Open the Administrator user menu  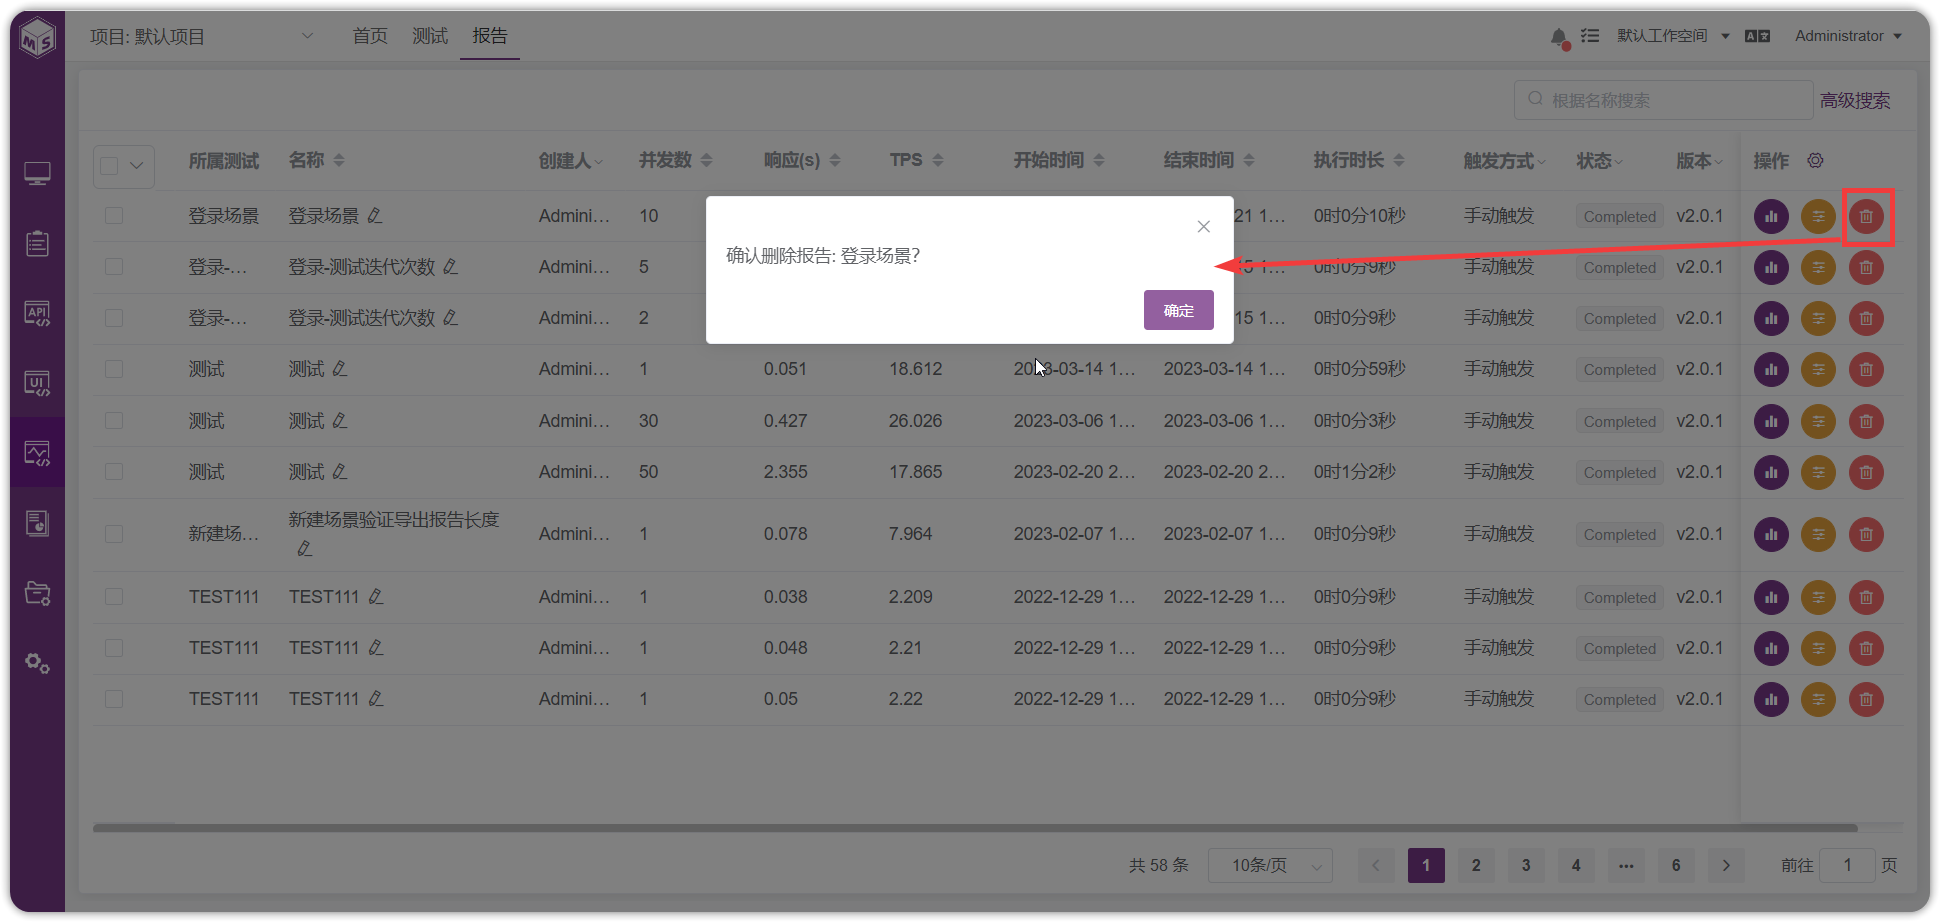point(1848,36)
